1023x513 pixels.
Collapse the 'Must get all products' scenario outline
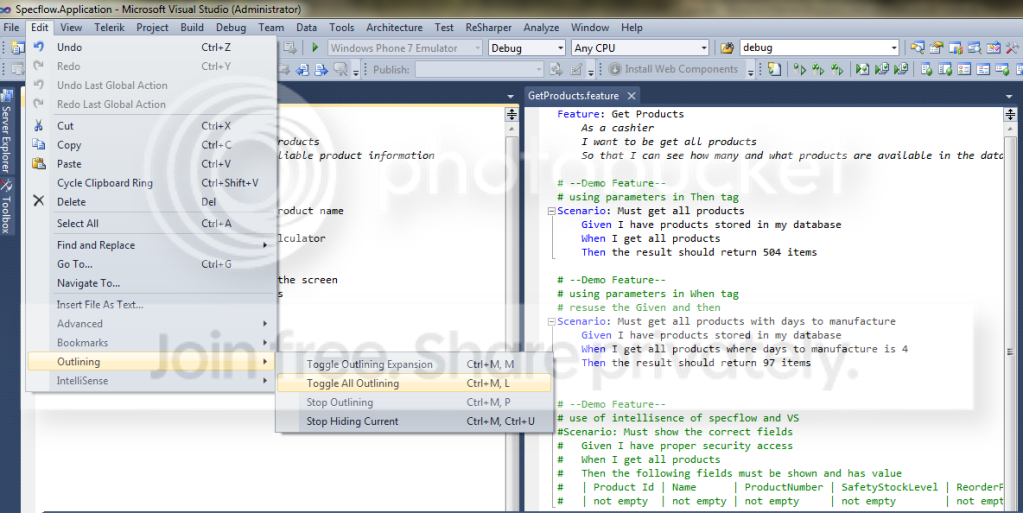coord(551,211)
